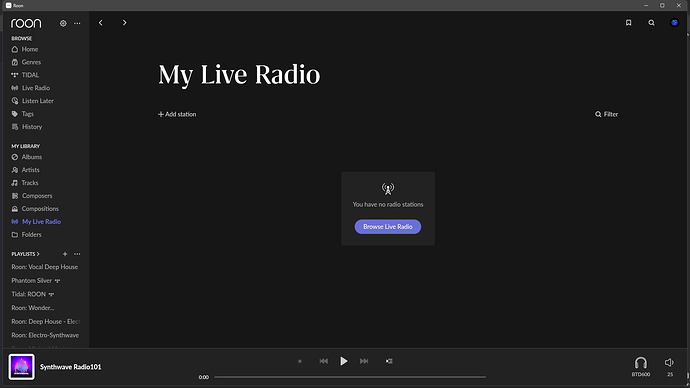Click Add station
Viewport: 690px width, 388px height.
177,114
